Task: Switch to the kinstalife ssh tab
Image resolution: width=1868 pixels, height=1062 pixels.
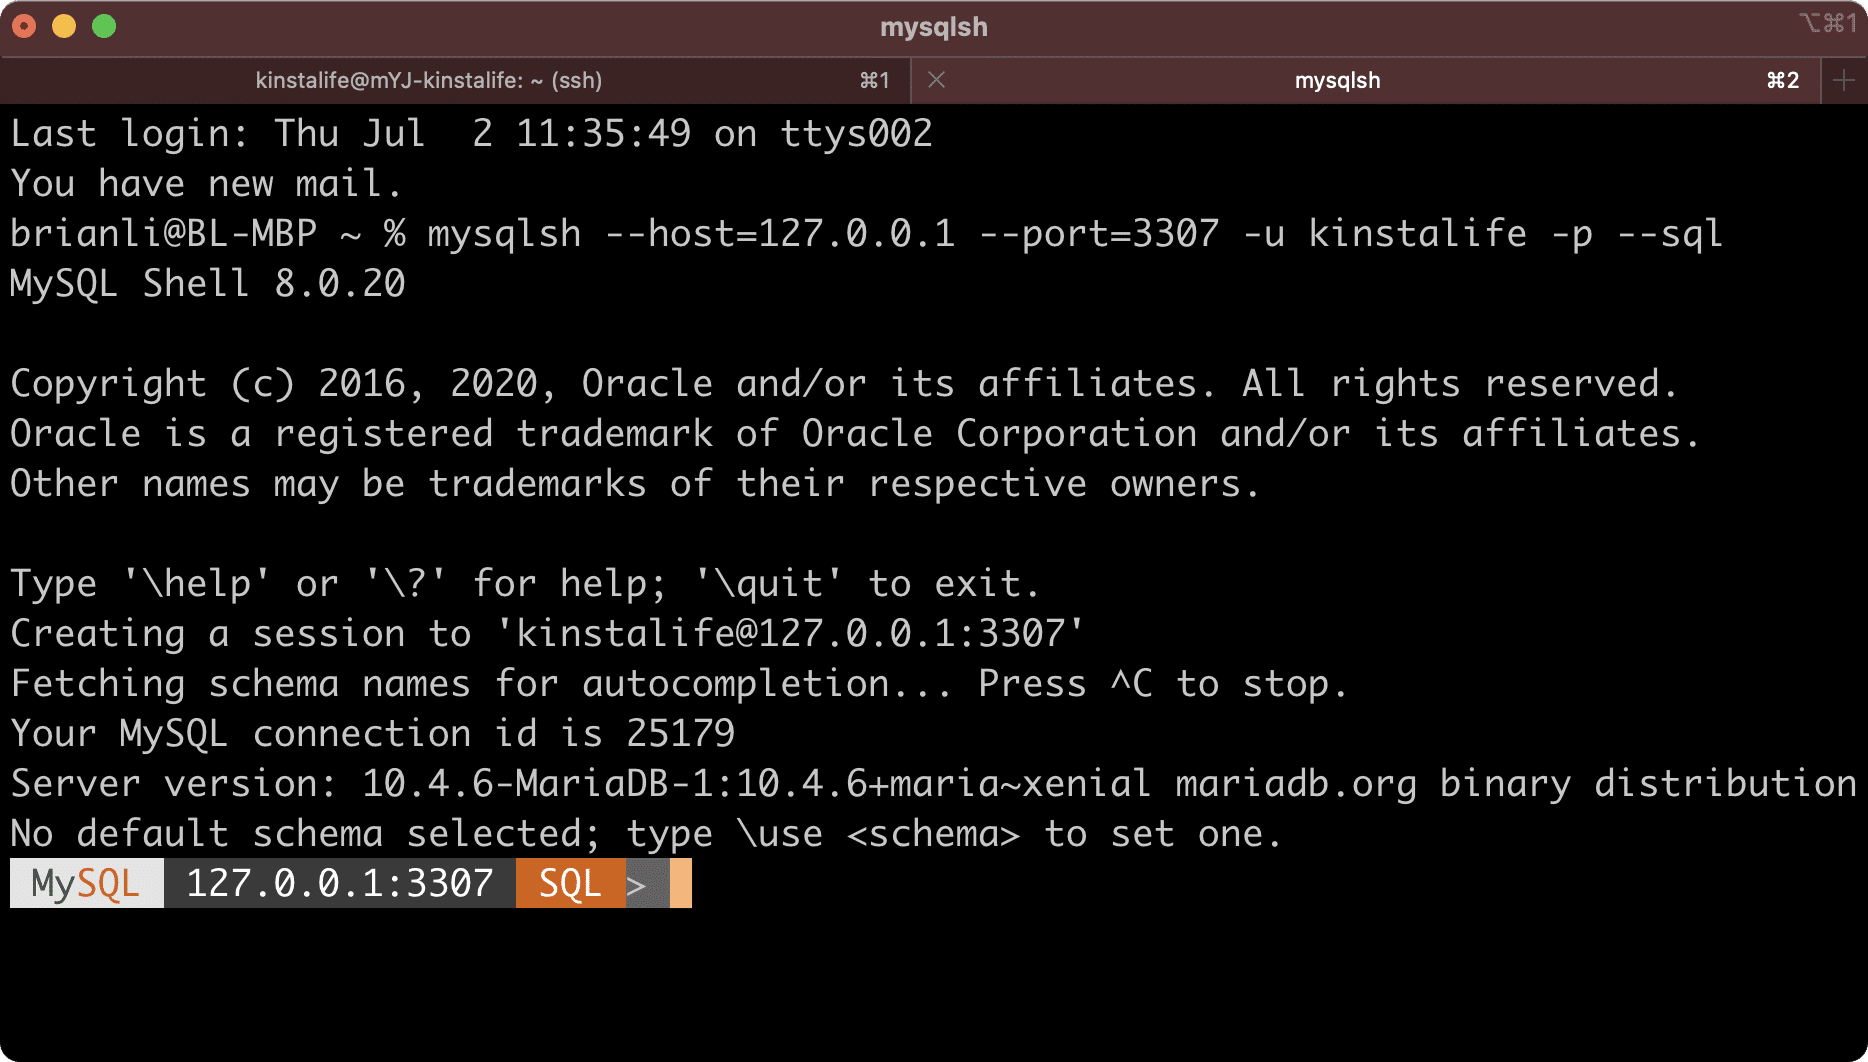Action: click(x=430, y=80)
